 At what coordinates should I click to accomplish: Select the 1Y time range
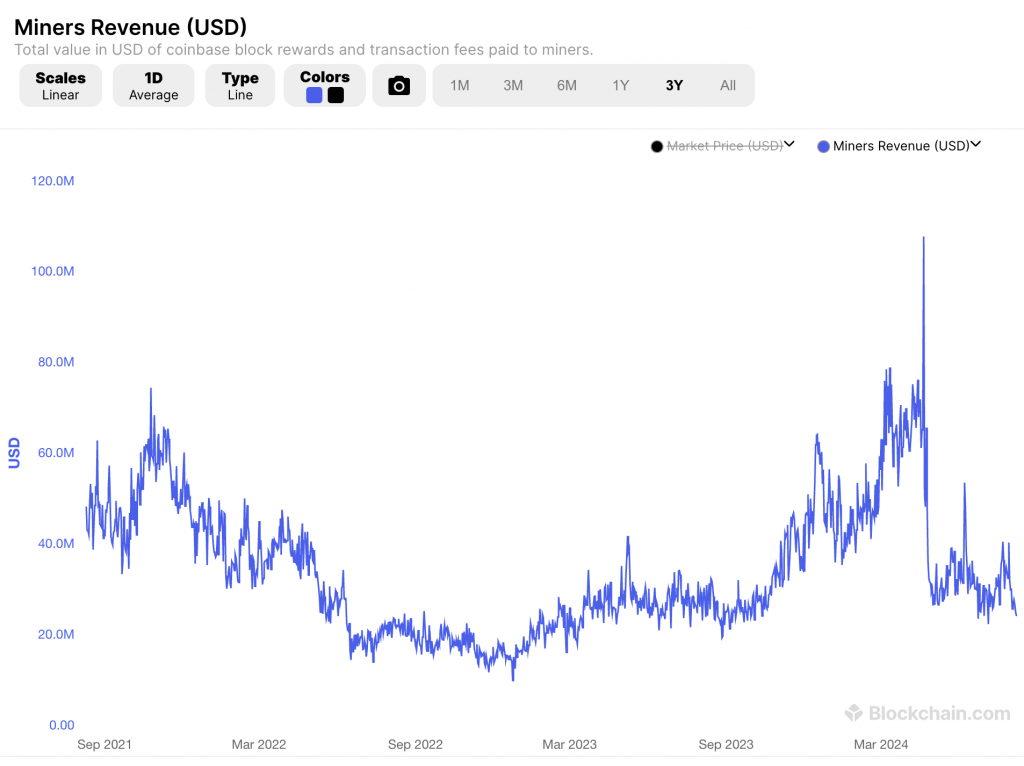pos(621,86)
